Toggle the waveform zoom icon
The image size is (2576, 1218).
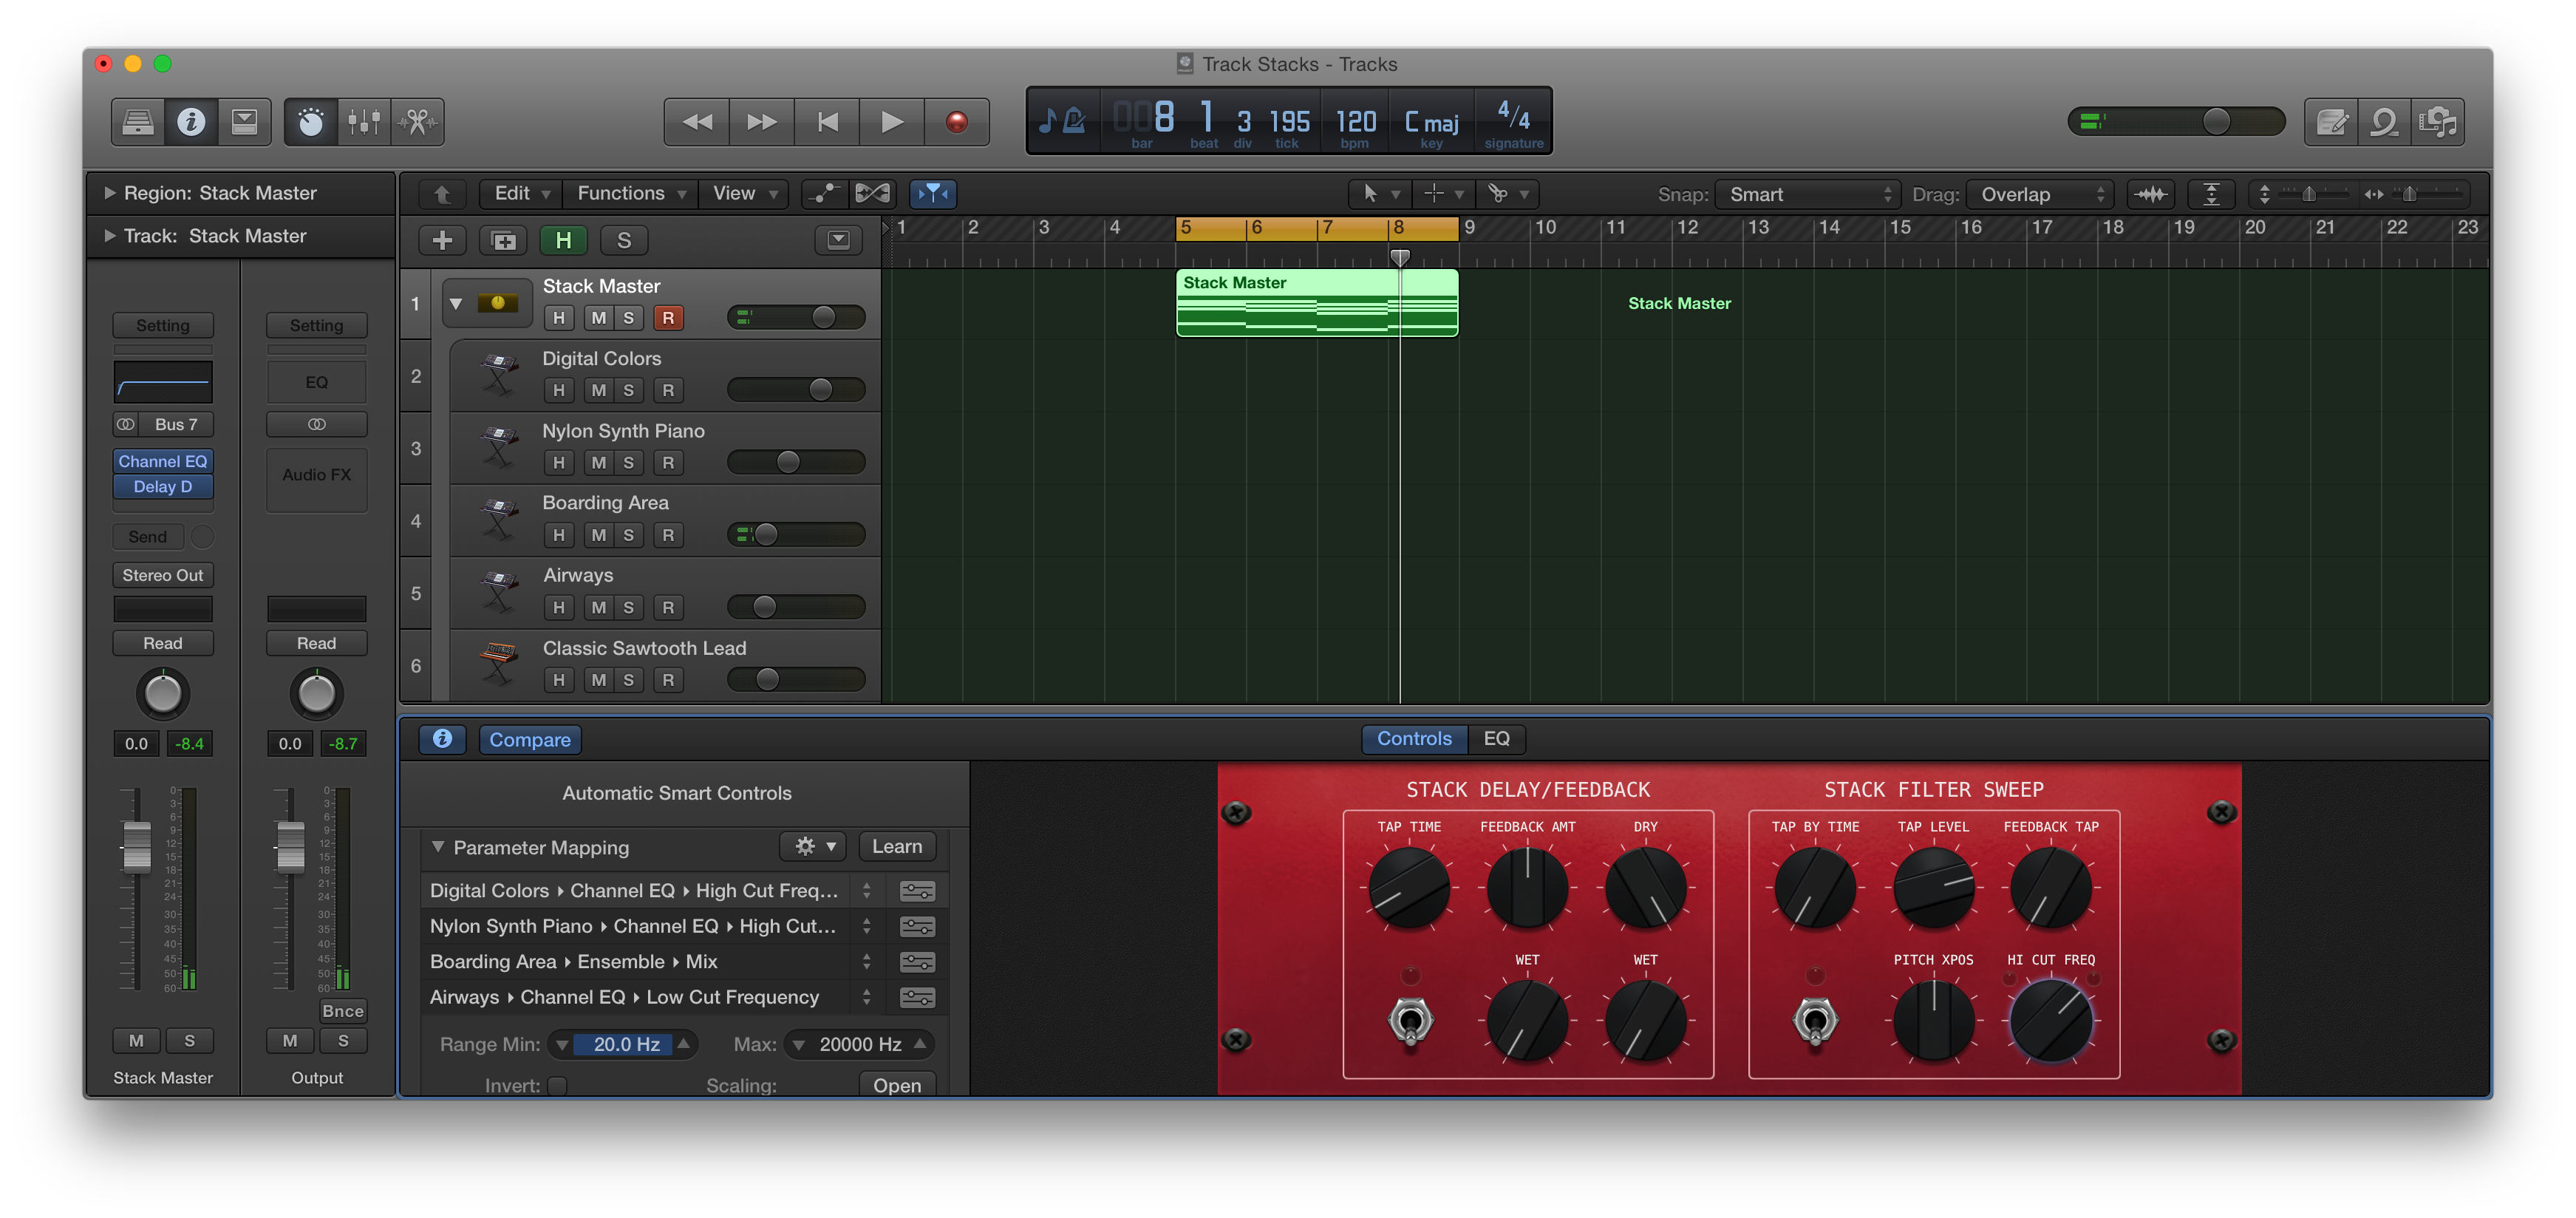(2151, 194)
